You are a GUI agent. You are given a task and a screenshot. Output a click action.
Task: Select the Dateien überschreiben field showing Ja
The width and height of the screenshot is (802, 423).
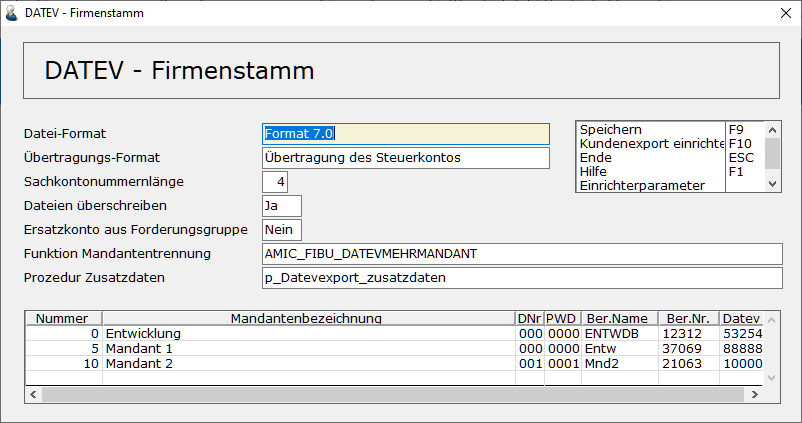pyautogui.click(x=282, y=206)
